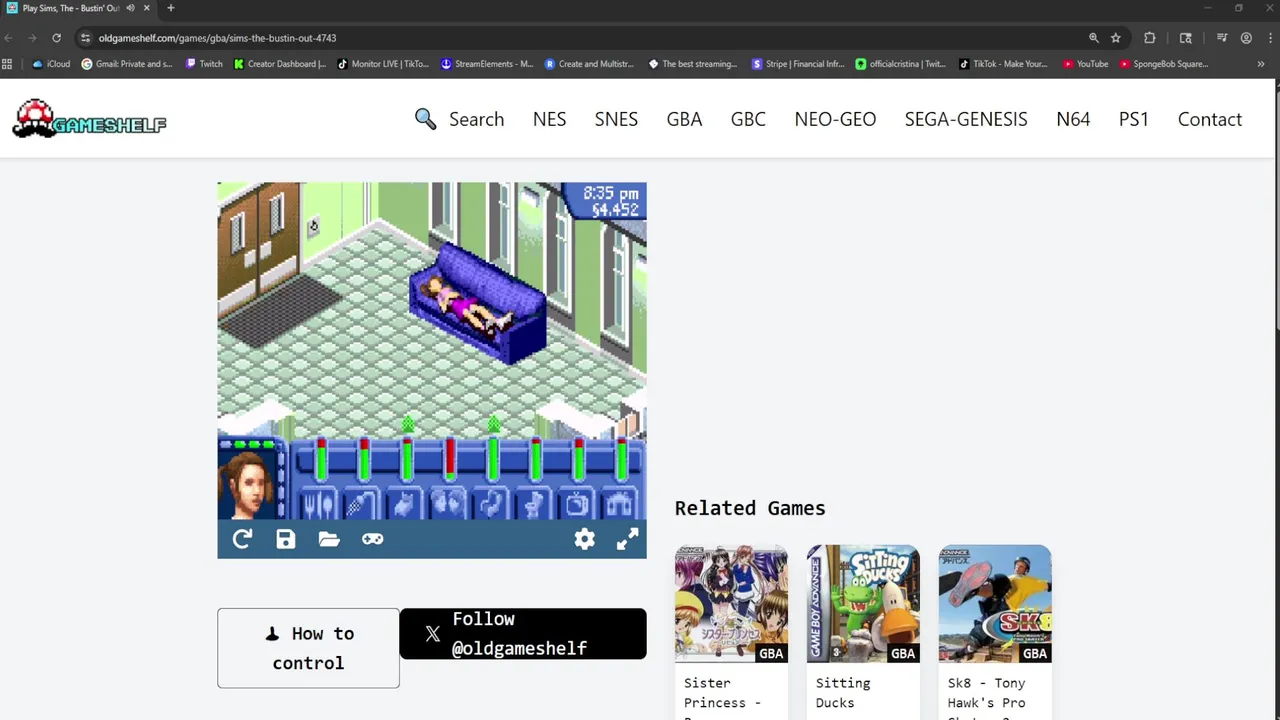
Task: Click the 8:35 pm game clock display
Action: [610, 194]
